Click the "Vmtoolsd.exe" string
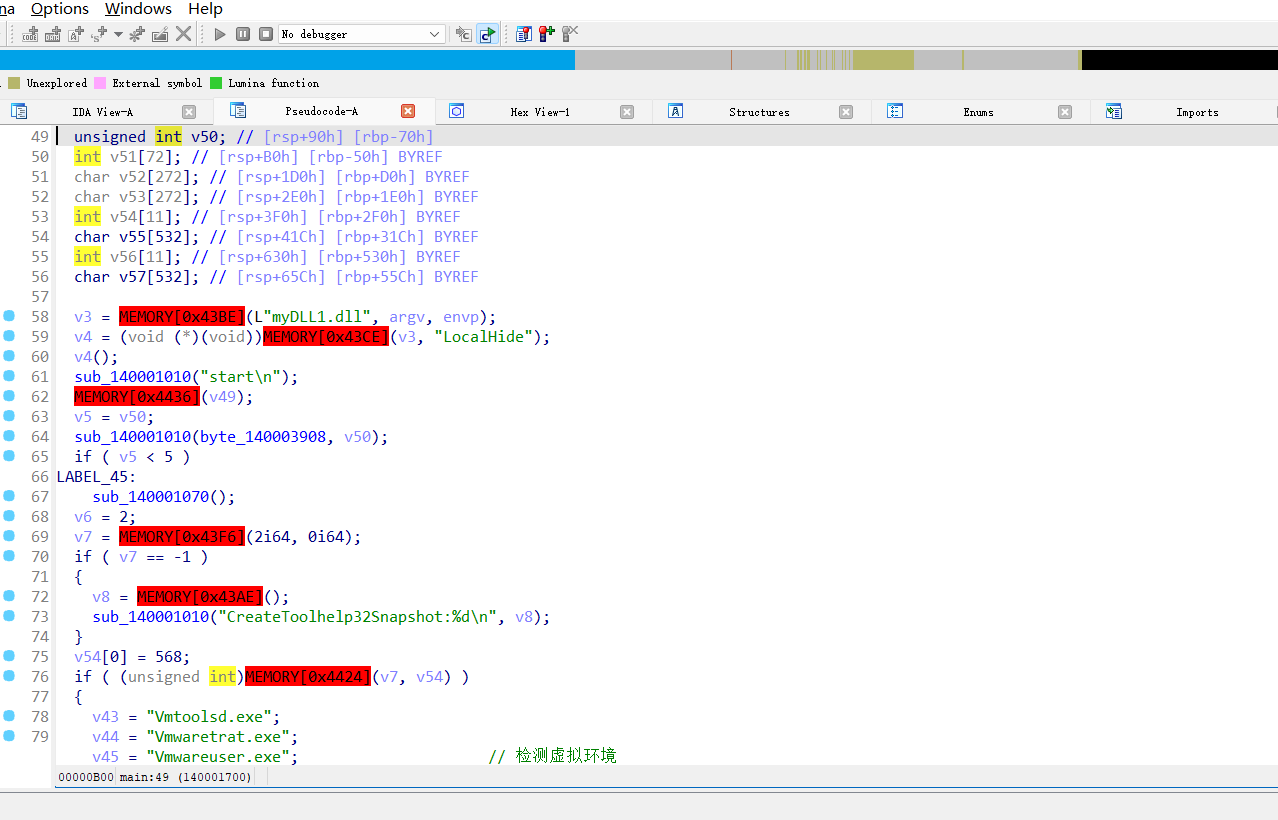 213,716
